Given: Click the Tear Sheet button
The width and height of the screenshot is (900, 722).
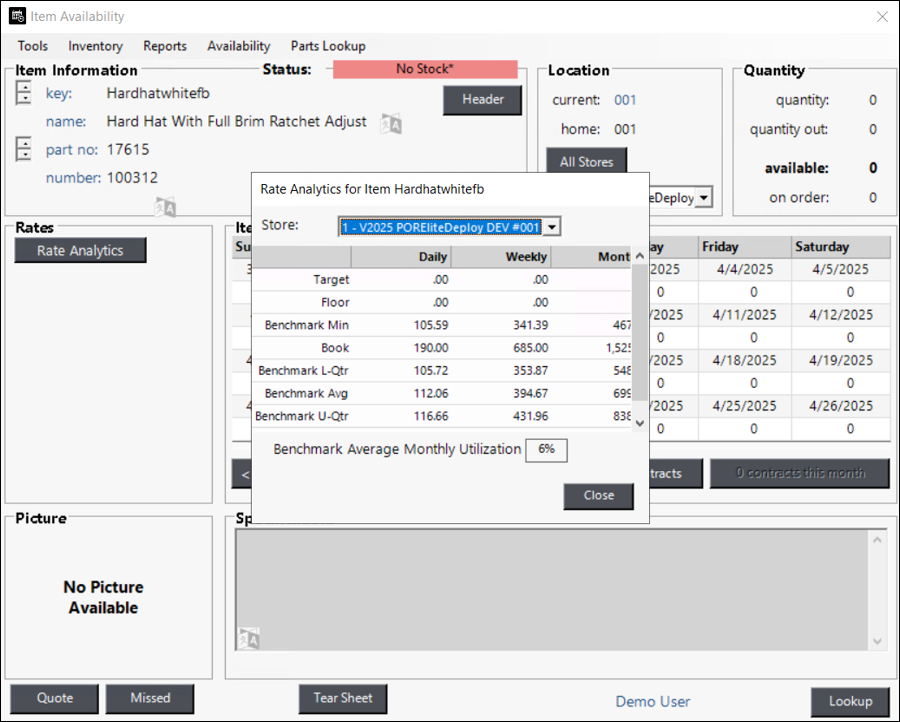Looking at the screenshot, I should (x=343, y=698).
